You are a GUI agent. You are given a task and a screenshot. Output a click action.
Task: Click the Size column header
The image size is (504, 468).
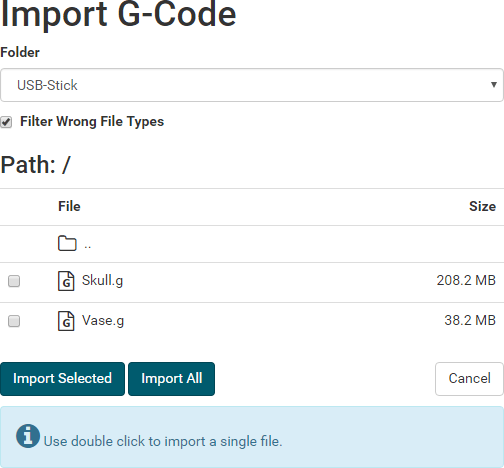click(x=482, y=206)
